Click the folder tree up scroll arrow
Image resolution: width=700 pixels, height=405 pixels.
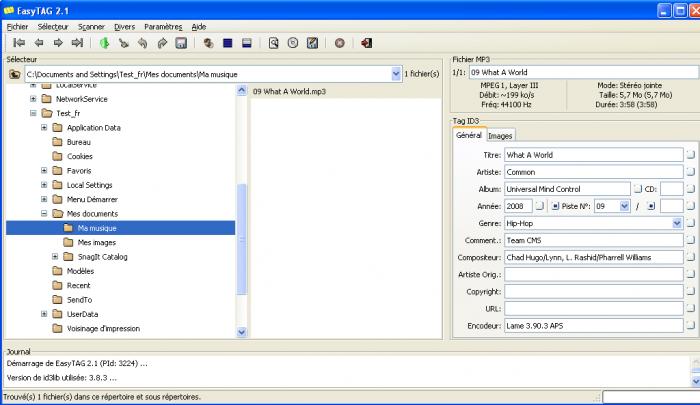[242, 90]
